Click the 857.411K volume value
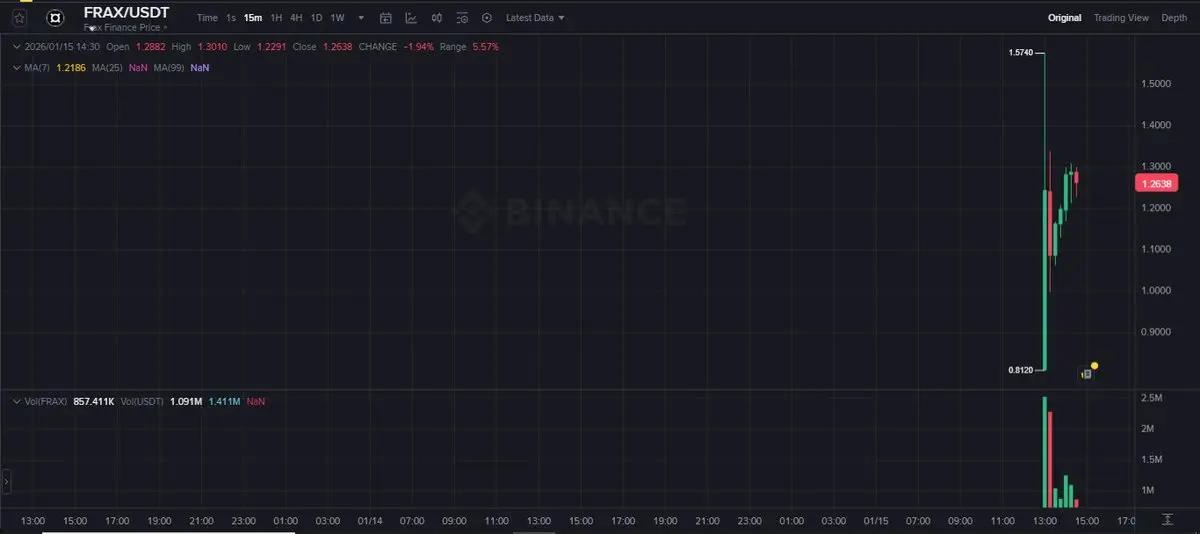Image resolution: width=1200 pixels, height=534 pixels. point(94,401)
